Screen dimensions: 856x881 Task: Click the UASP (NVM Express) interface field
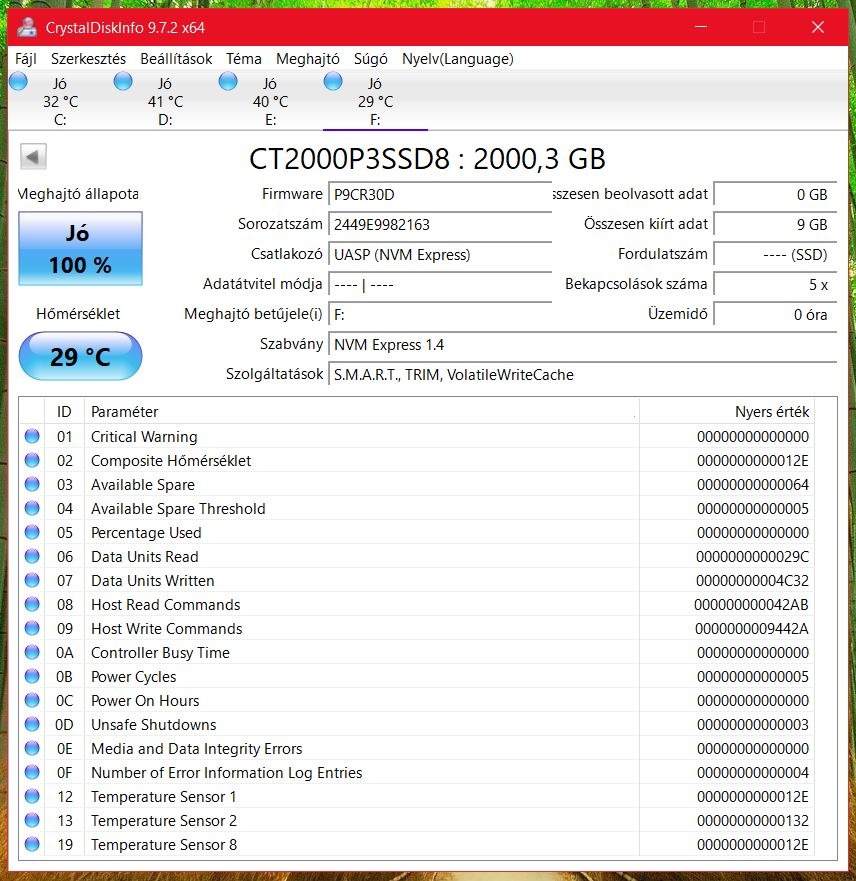coord(440,255)
